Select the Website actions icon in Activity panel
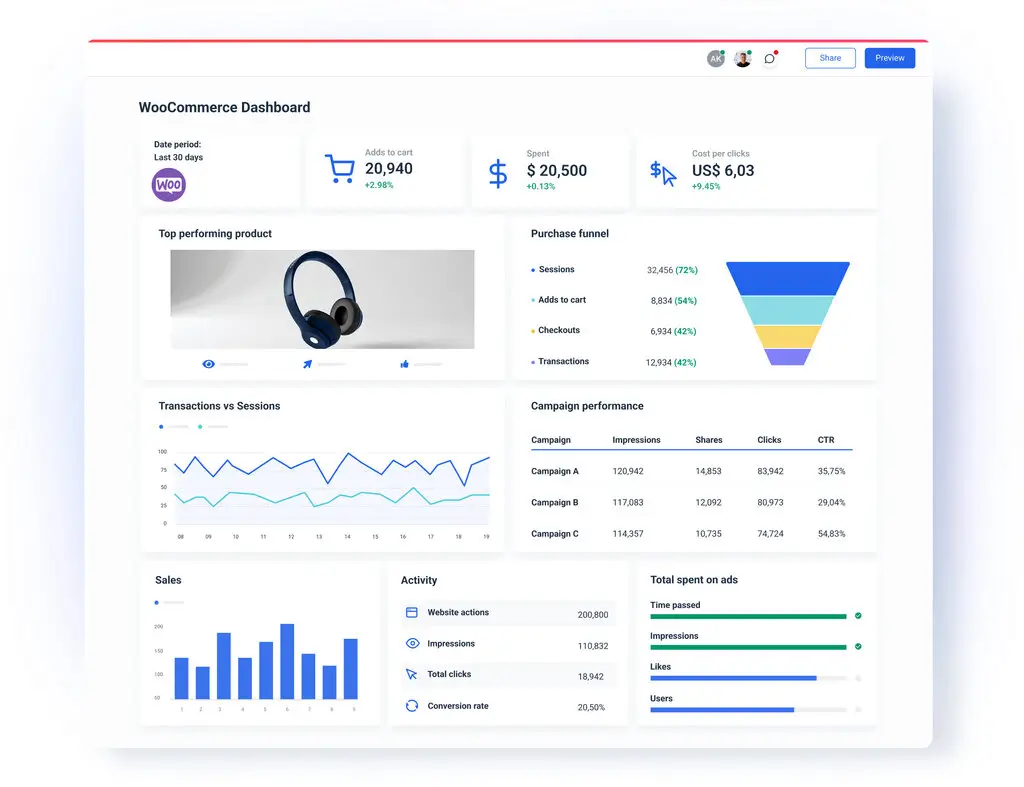1024x787 pixels. click(412, 612)
